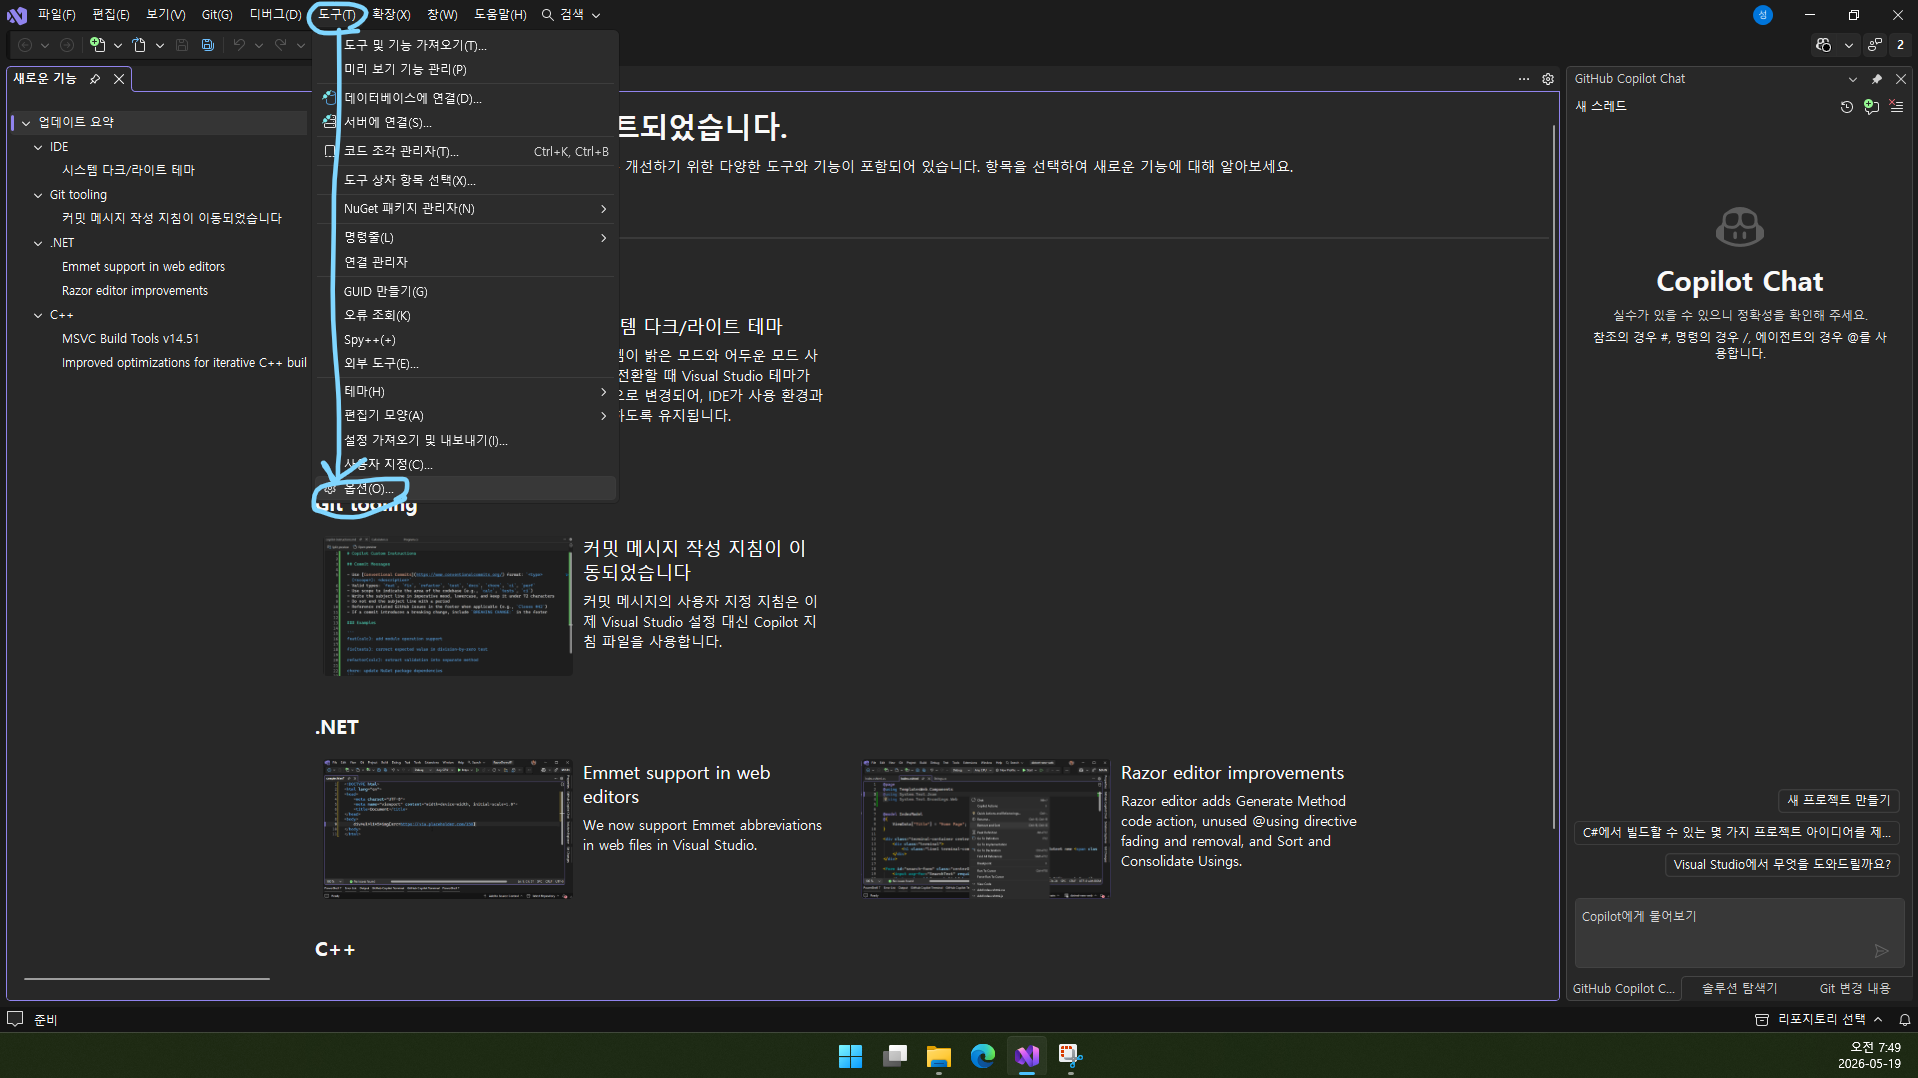
Task: Click the send arrow in Copilot input
Action: coord(1881,951)
